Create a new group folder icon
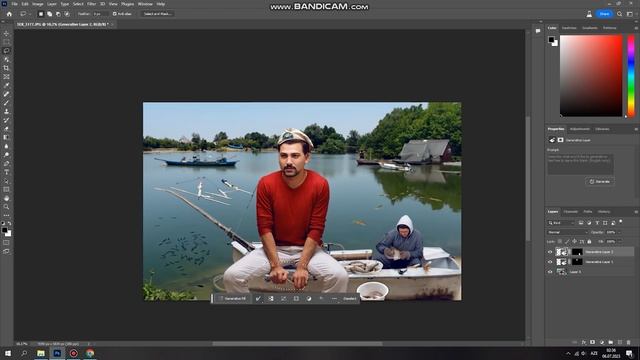The height and width of the screenshot is (360, 640). click(x=611, y=342)
